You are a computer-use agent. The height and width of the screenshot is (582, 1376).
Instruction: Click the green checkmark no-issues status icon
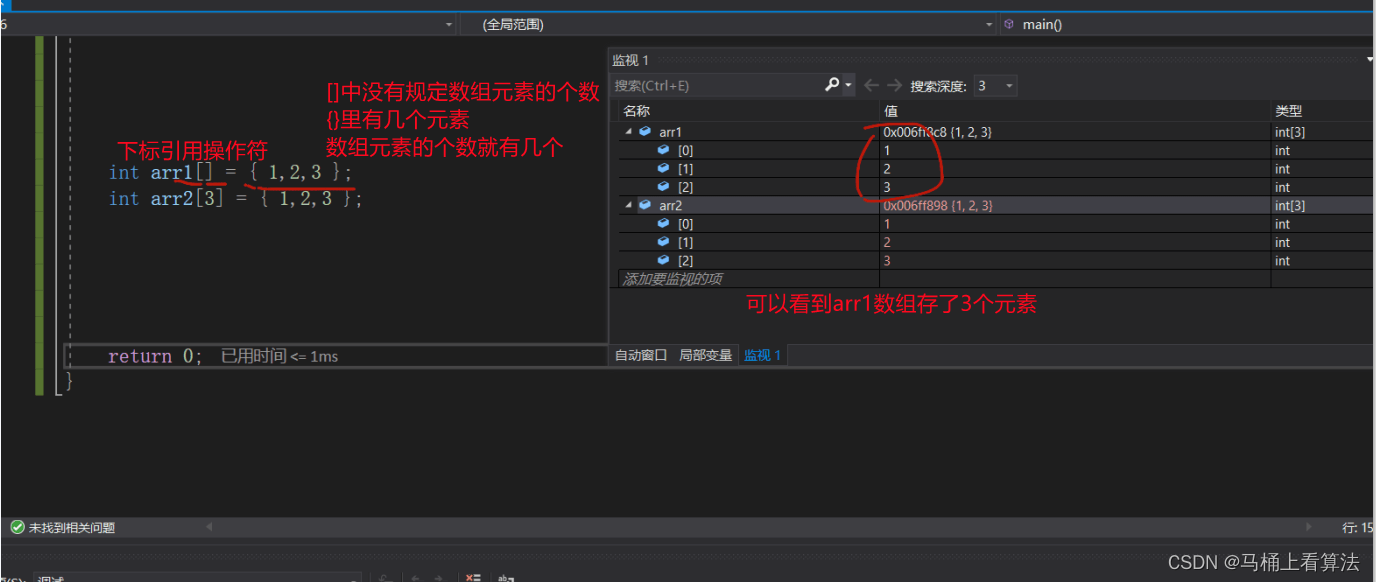tap(17, 527)
